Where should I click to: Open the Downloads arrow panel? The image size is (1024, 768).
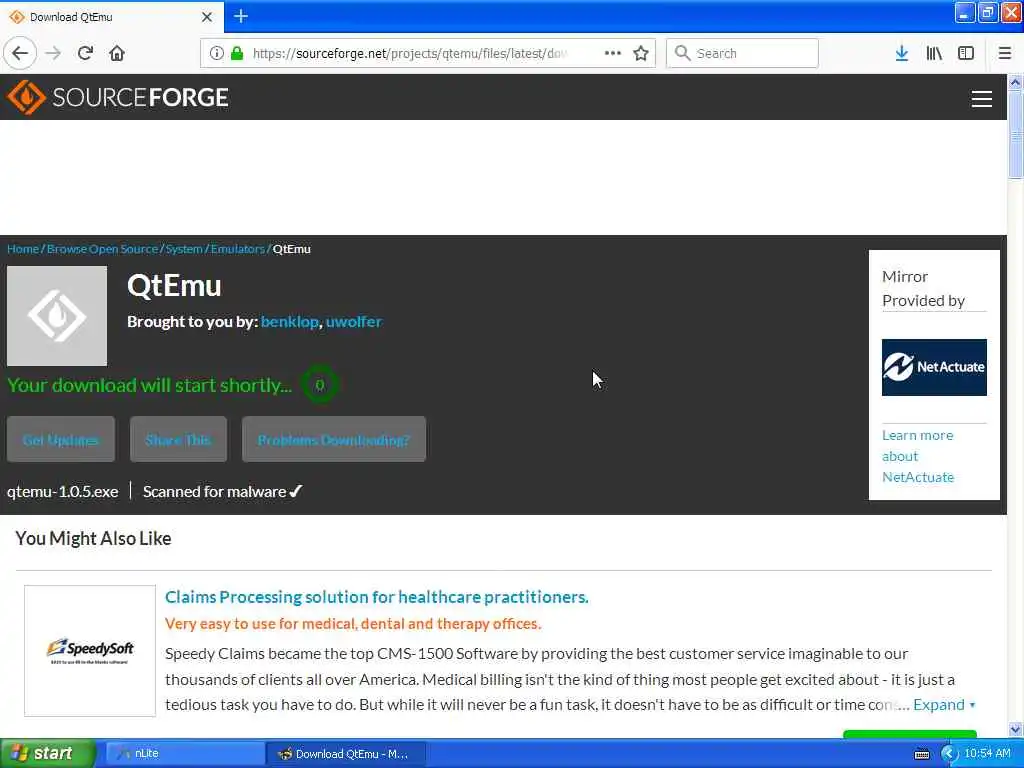coord(902,53)
